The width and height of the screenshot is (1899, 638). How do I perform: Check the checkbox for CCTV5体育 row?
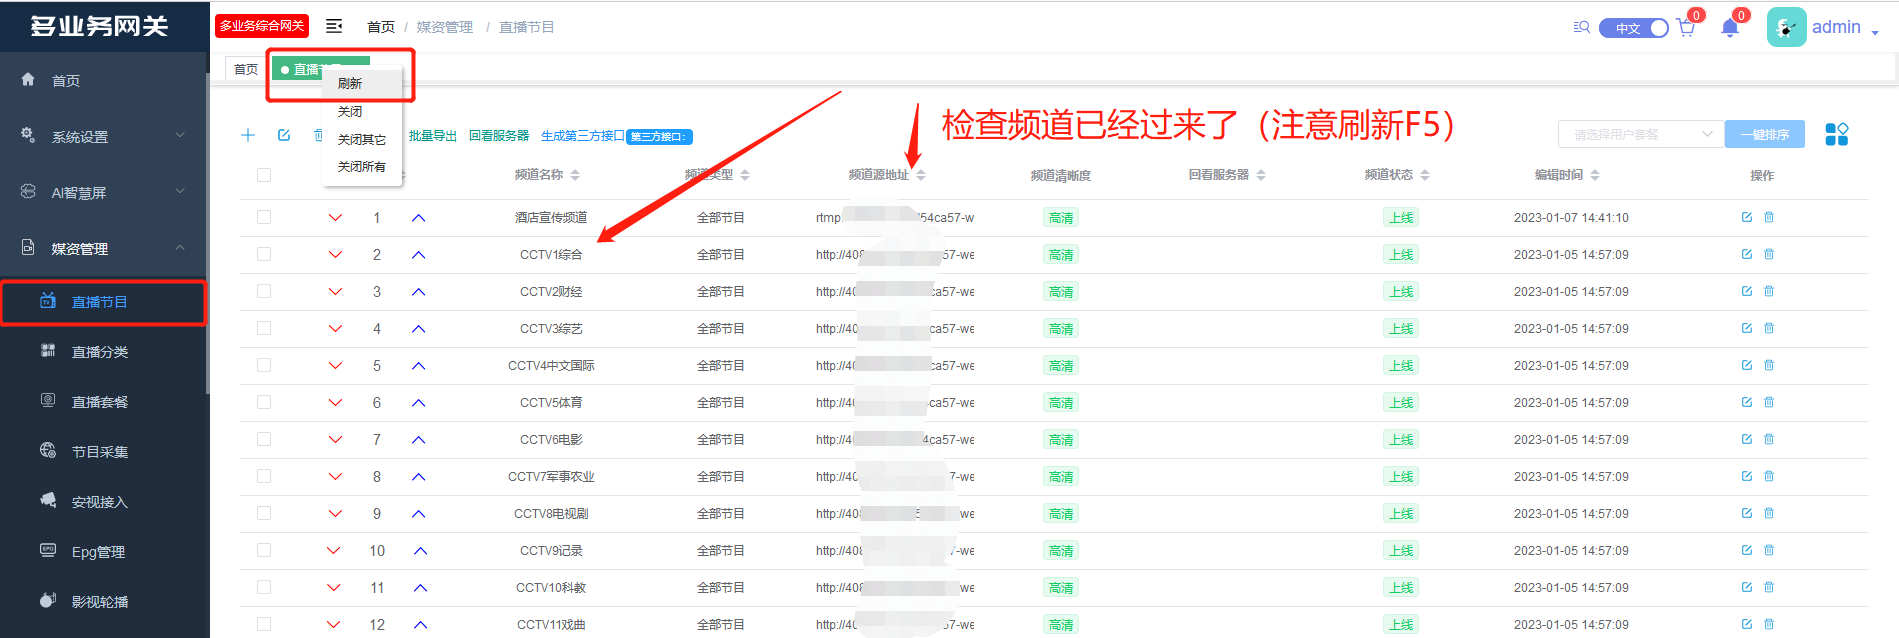coord(264,402)
